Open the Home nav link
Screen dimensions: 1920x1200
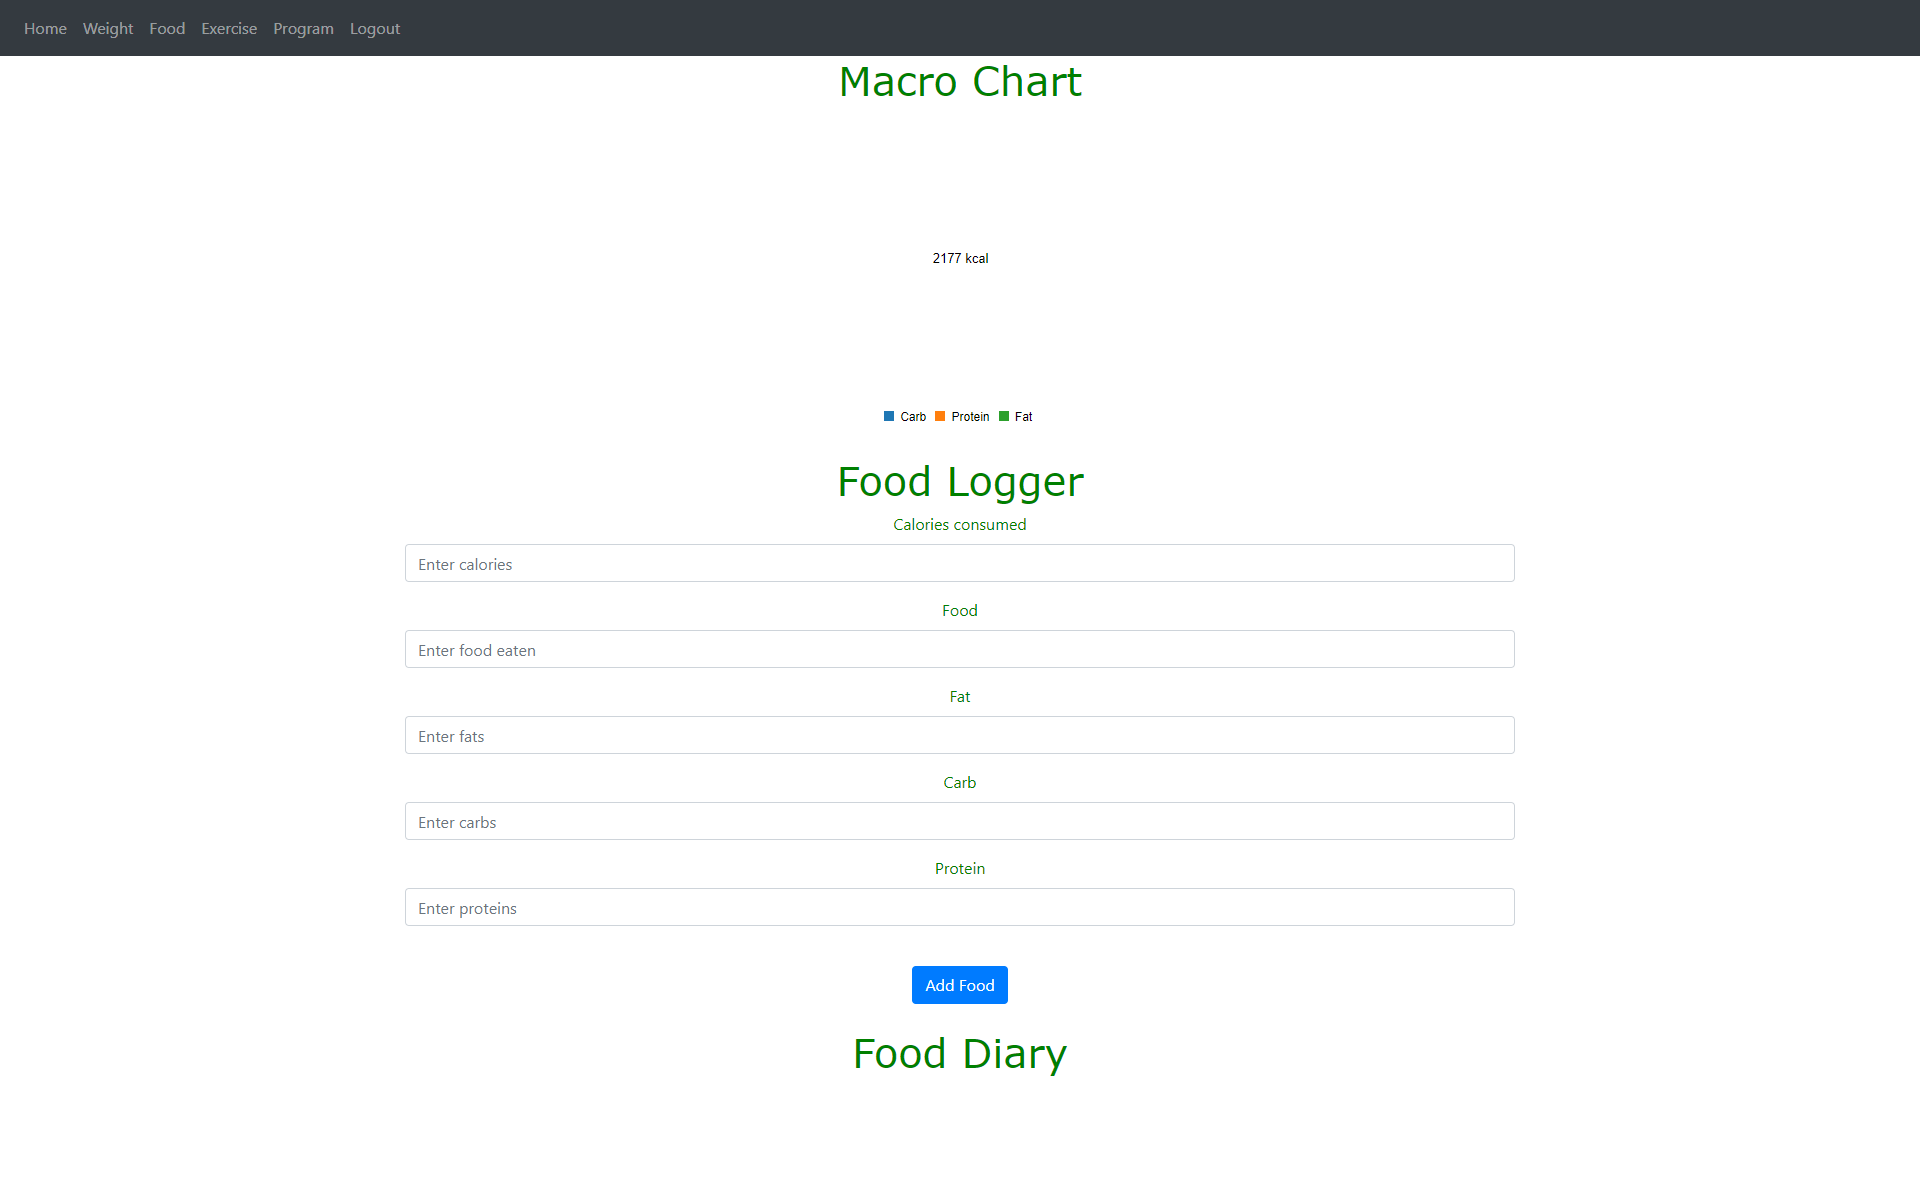45,28
